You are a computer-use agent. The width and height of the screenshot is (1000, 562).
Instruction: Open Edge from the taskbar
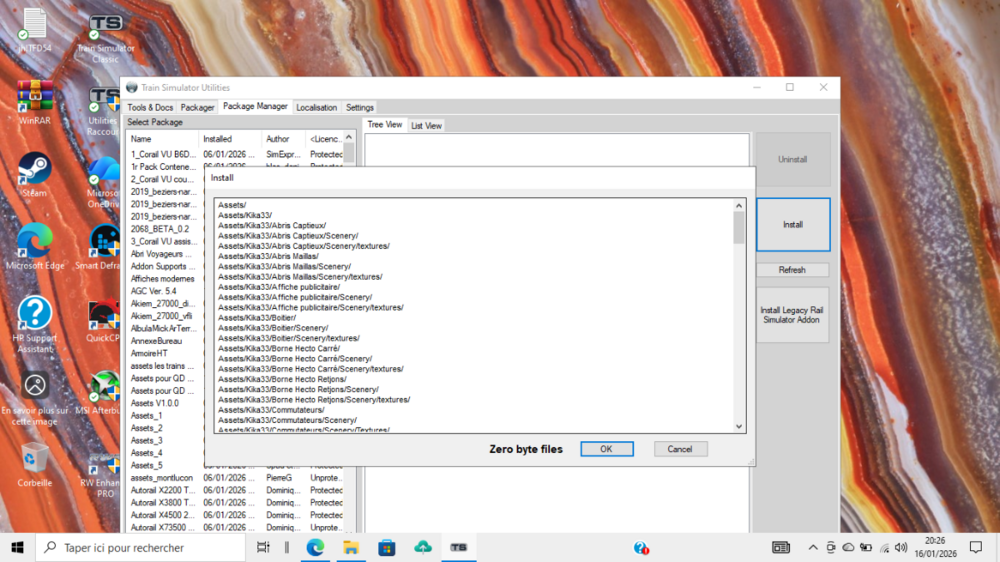pyautogui.click(x=315, y=547)
